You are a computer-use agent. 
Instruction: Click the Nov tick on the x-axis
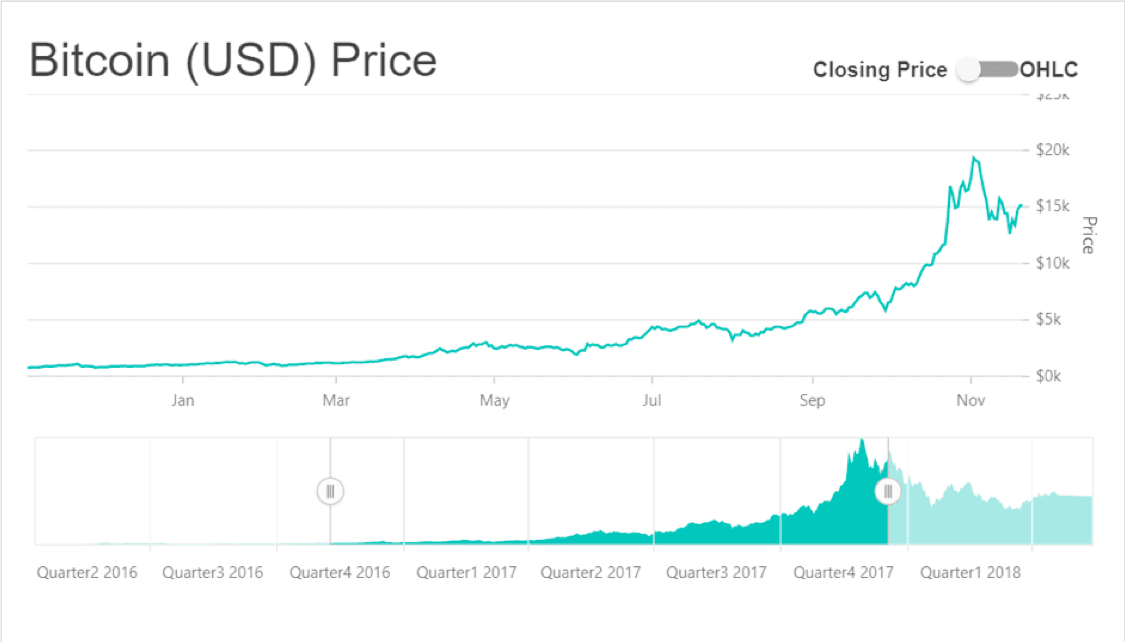pyautogui.click(x=970, y=400)
